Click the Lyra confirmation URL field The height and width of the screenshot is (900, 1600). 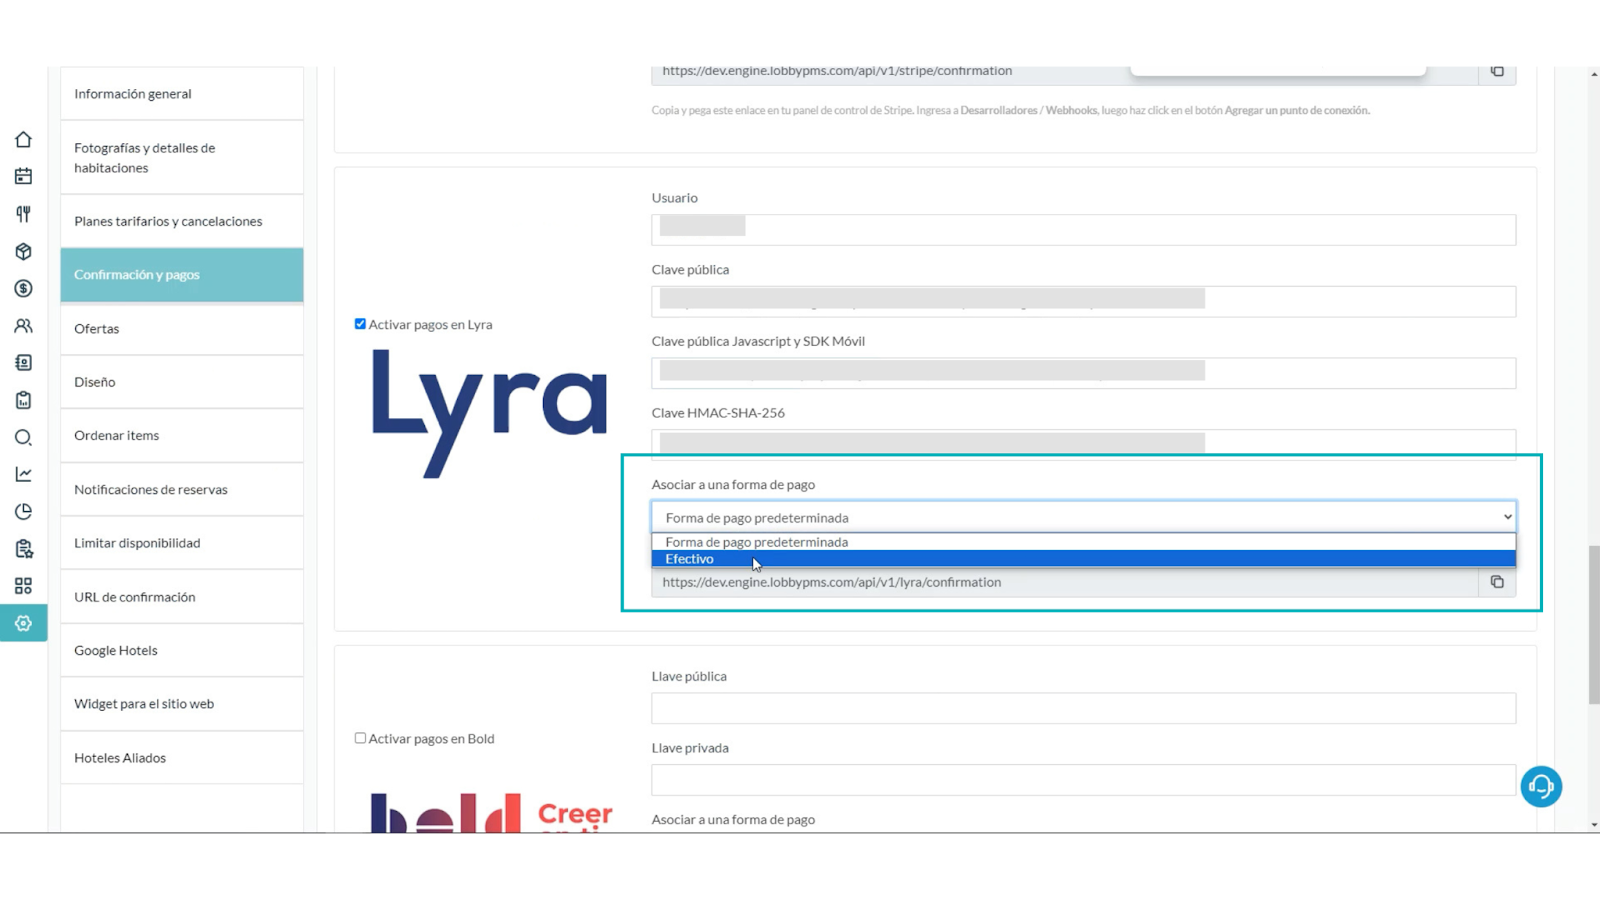pos(1065,582)
